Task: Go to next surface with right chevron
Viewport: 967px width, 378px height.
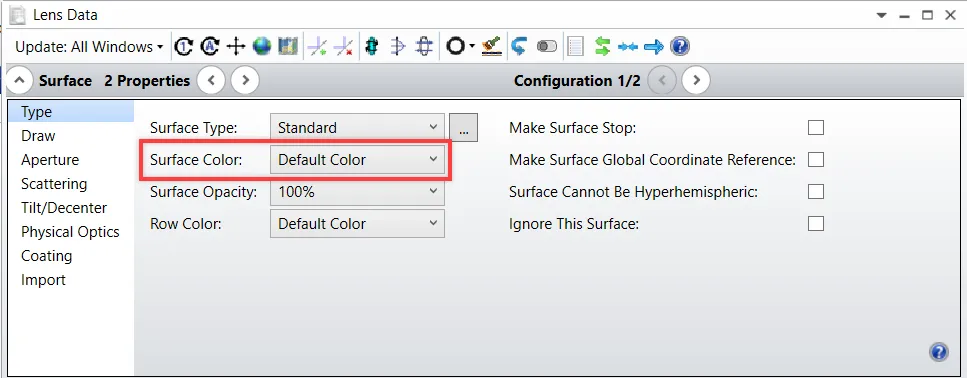Action: pos(245,80)
